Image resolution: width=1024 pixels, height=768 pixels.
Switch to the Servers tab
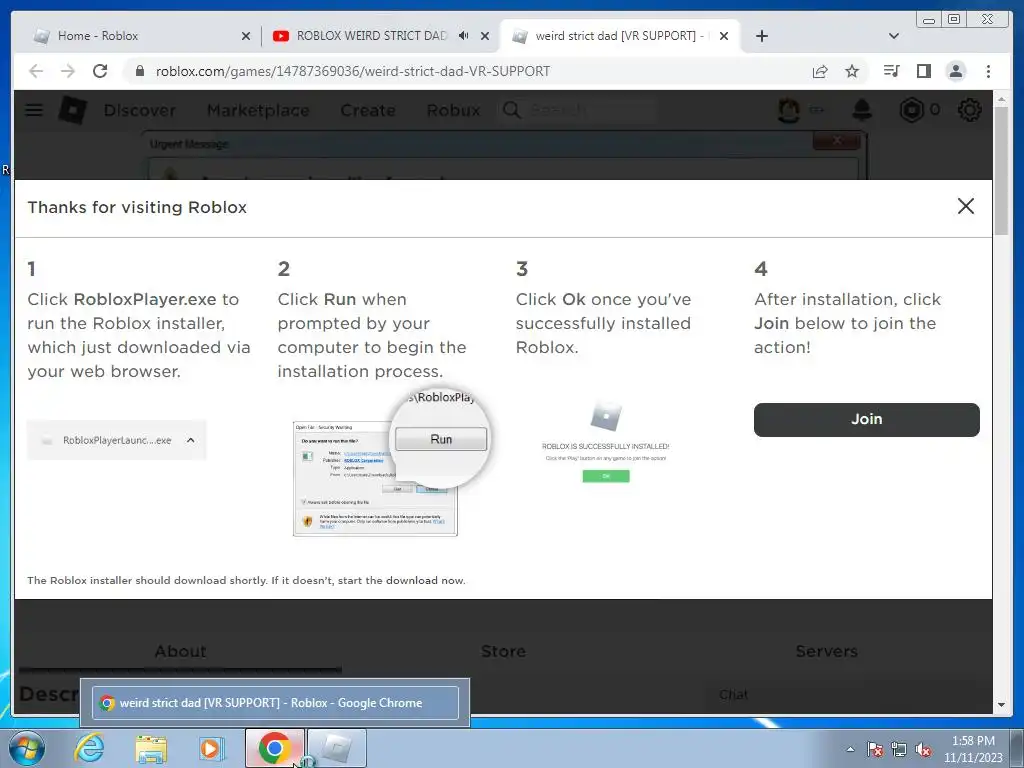[x=826, y=651]
